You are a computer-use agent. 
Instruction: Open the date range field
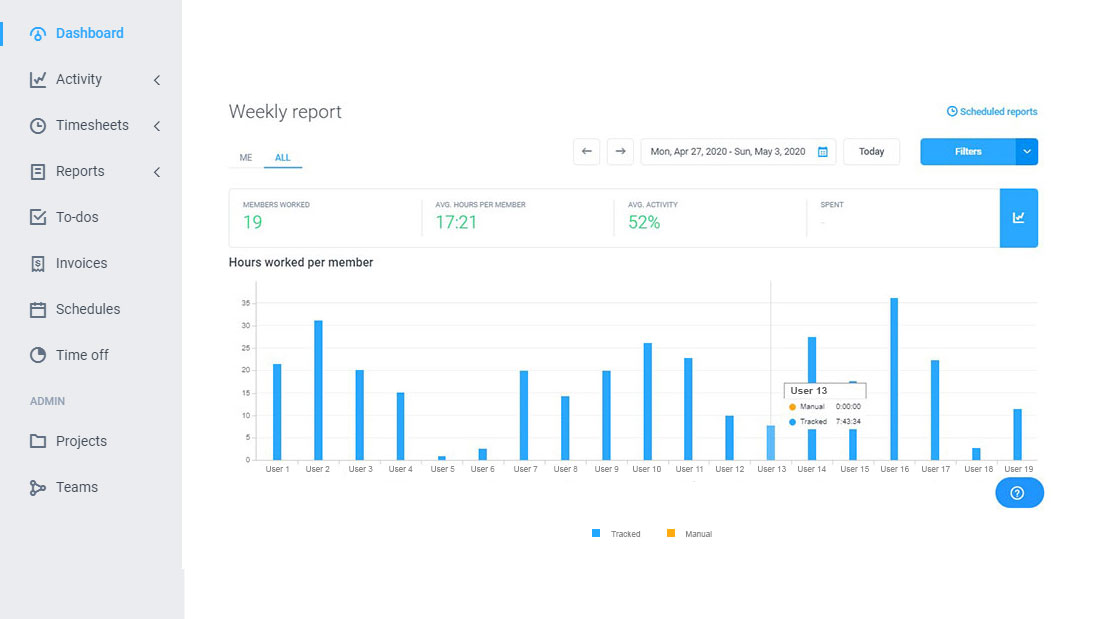[x=738, y=152]
